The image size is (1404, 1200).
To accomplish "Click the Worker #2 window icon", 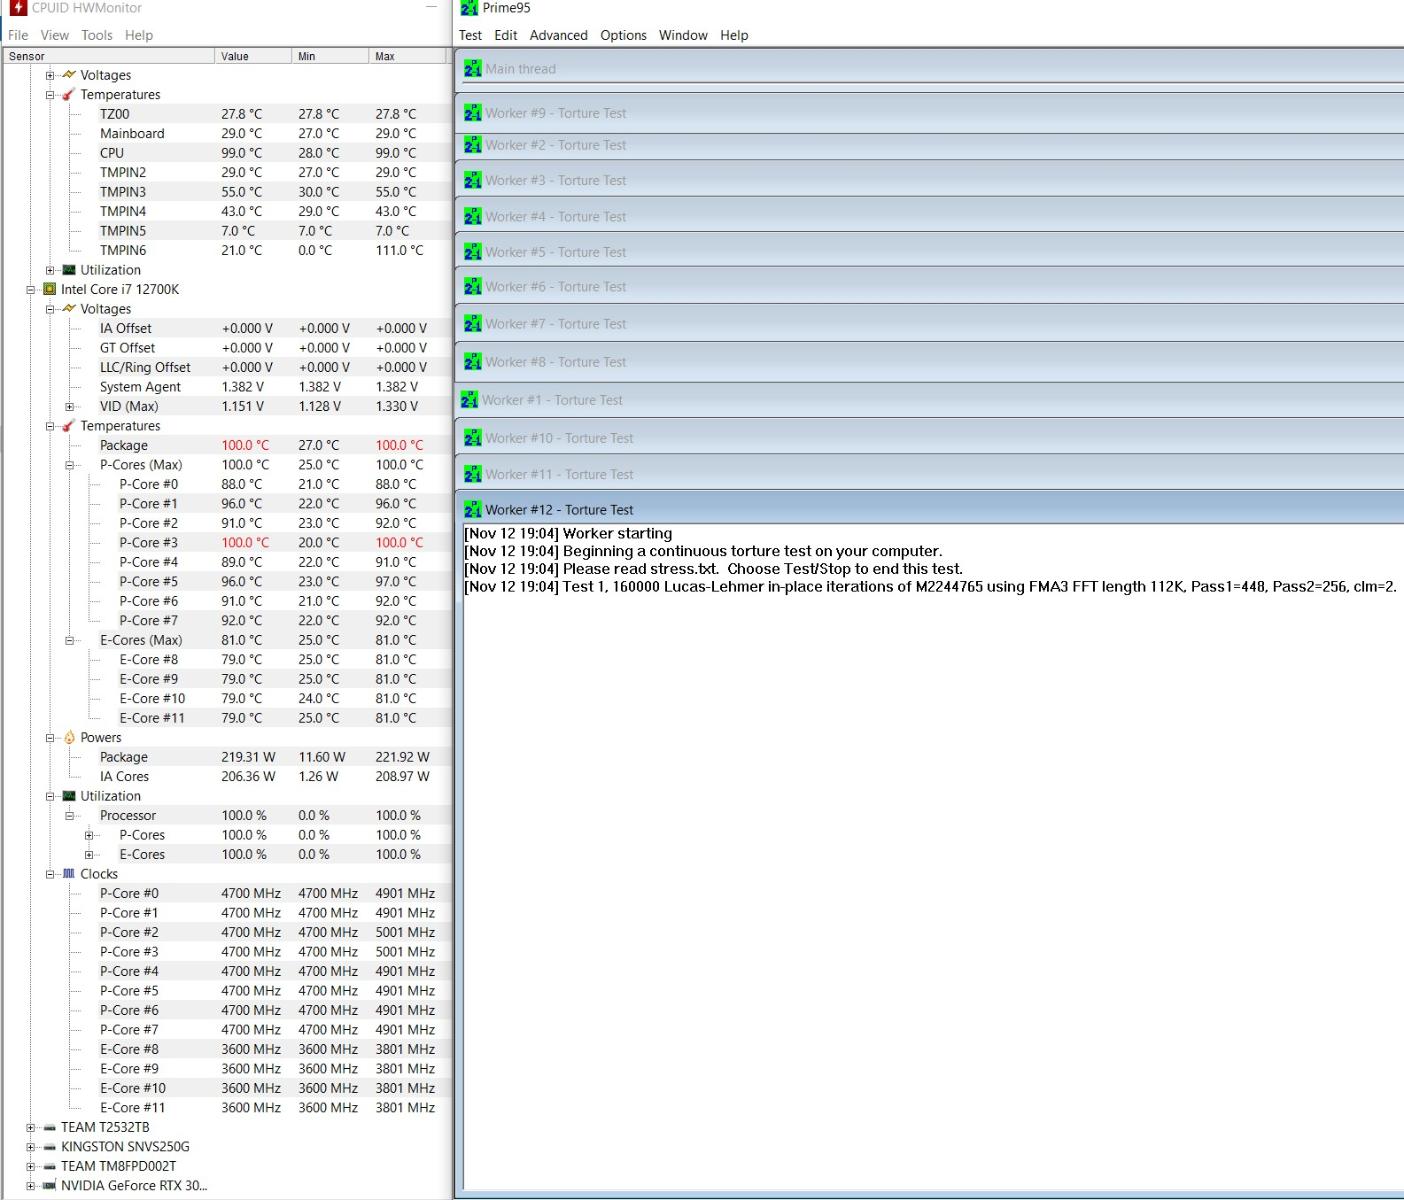I will point(473,145).
